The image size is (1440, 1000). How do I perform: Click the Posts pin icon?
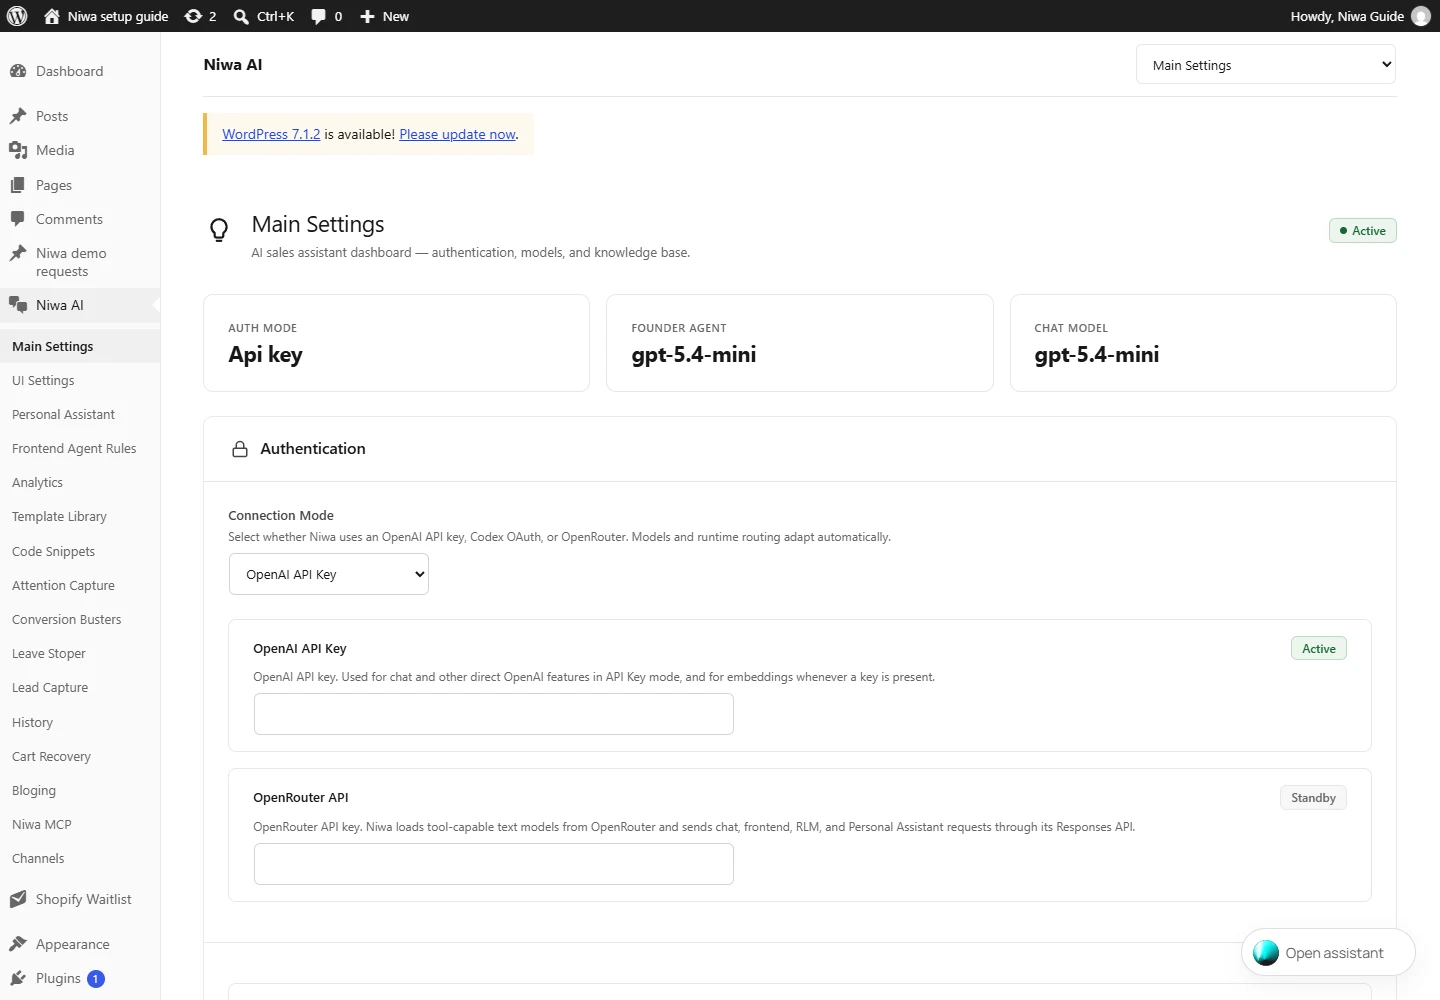[18, 116]
